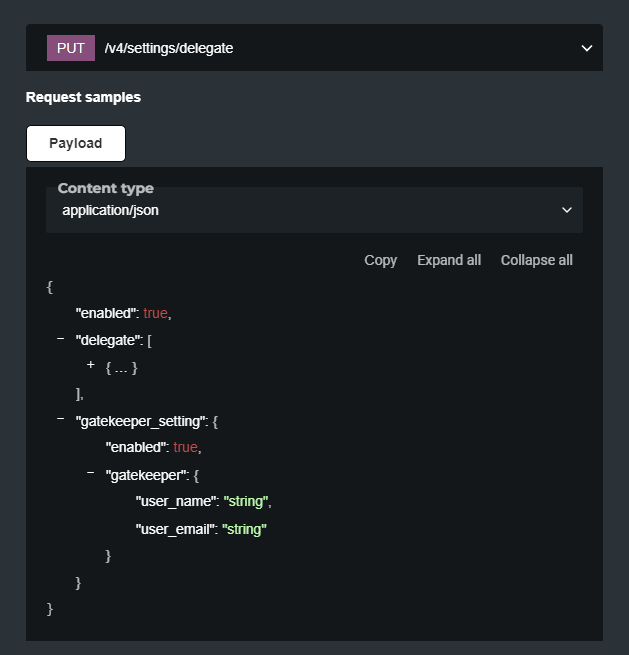Click the "user_name" key

click(176, 501)
